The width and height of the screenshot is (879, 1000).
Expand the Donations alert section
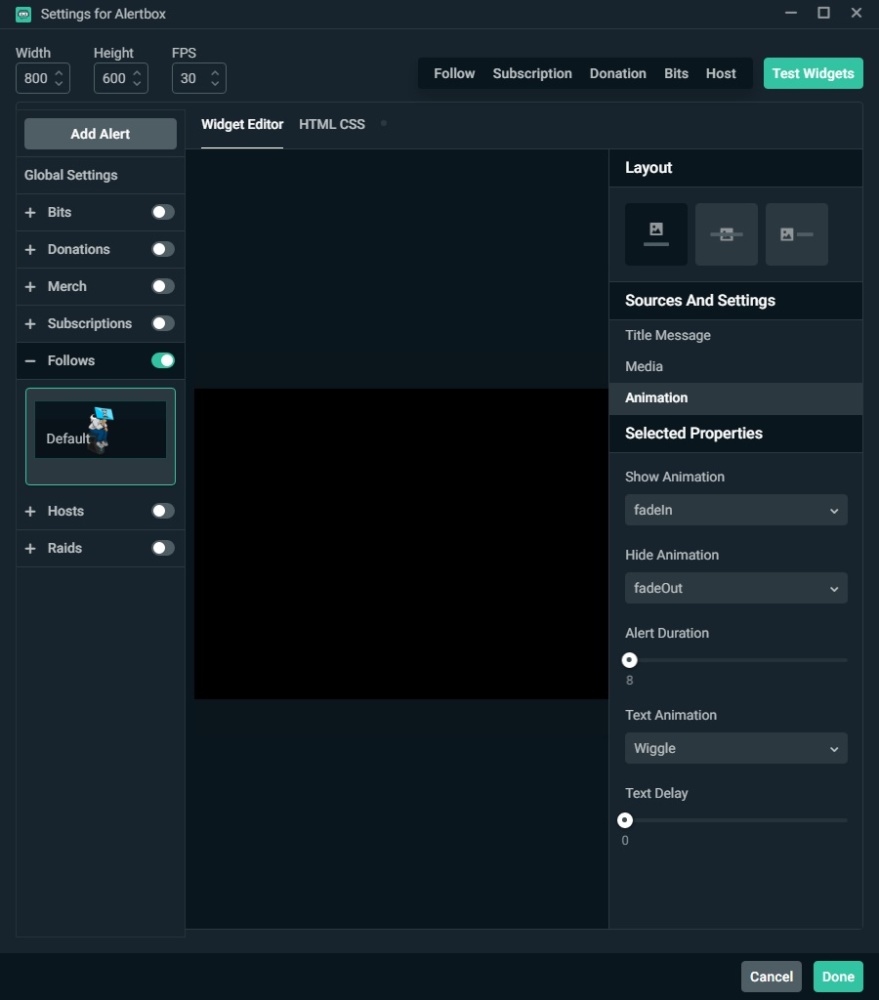[30, 249]
